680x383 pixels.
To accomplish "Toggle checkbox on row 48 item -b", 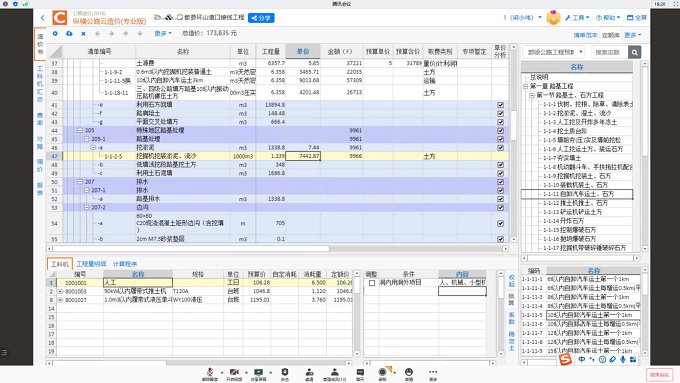I will (500, 165).
